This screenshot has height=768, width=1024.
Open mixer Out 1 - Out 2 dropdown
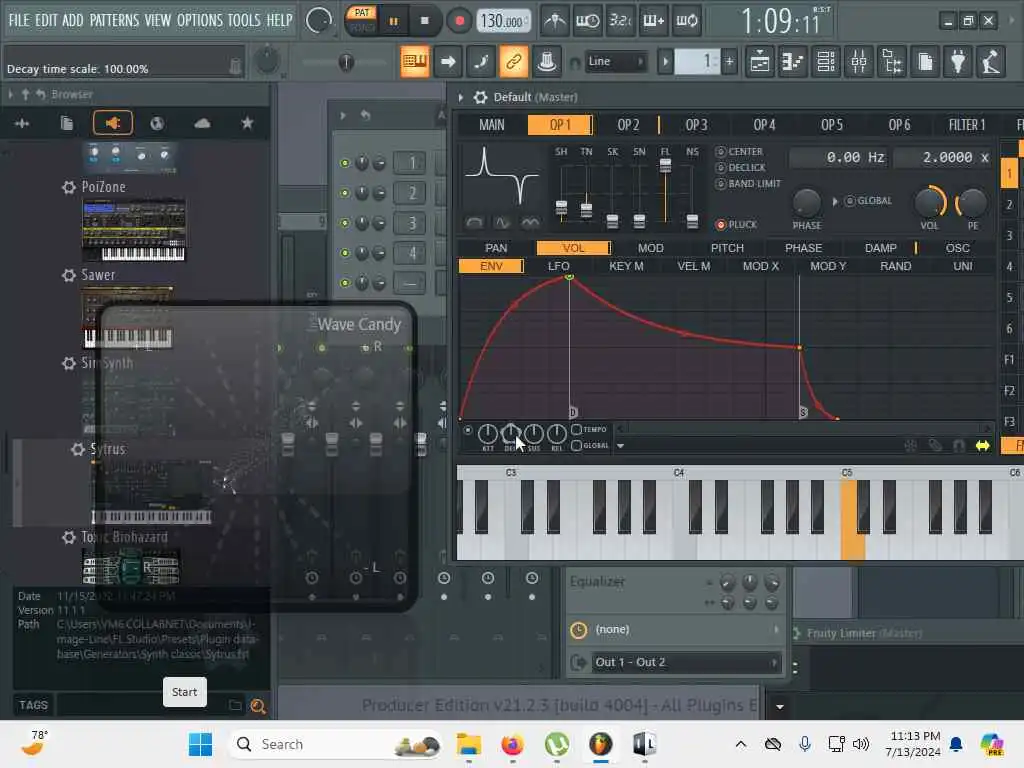pyautogui.click(x=686, y=662)
